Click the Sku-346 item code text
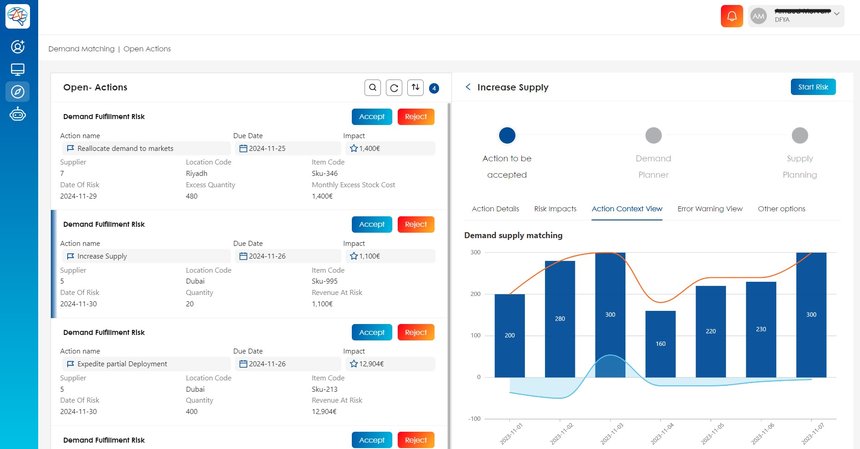Image resolution: width=860 pixels, height=449 pixels. point(325,173)
